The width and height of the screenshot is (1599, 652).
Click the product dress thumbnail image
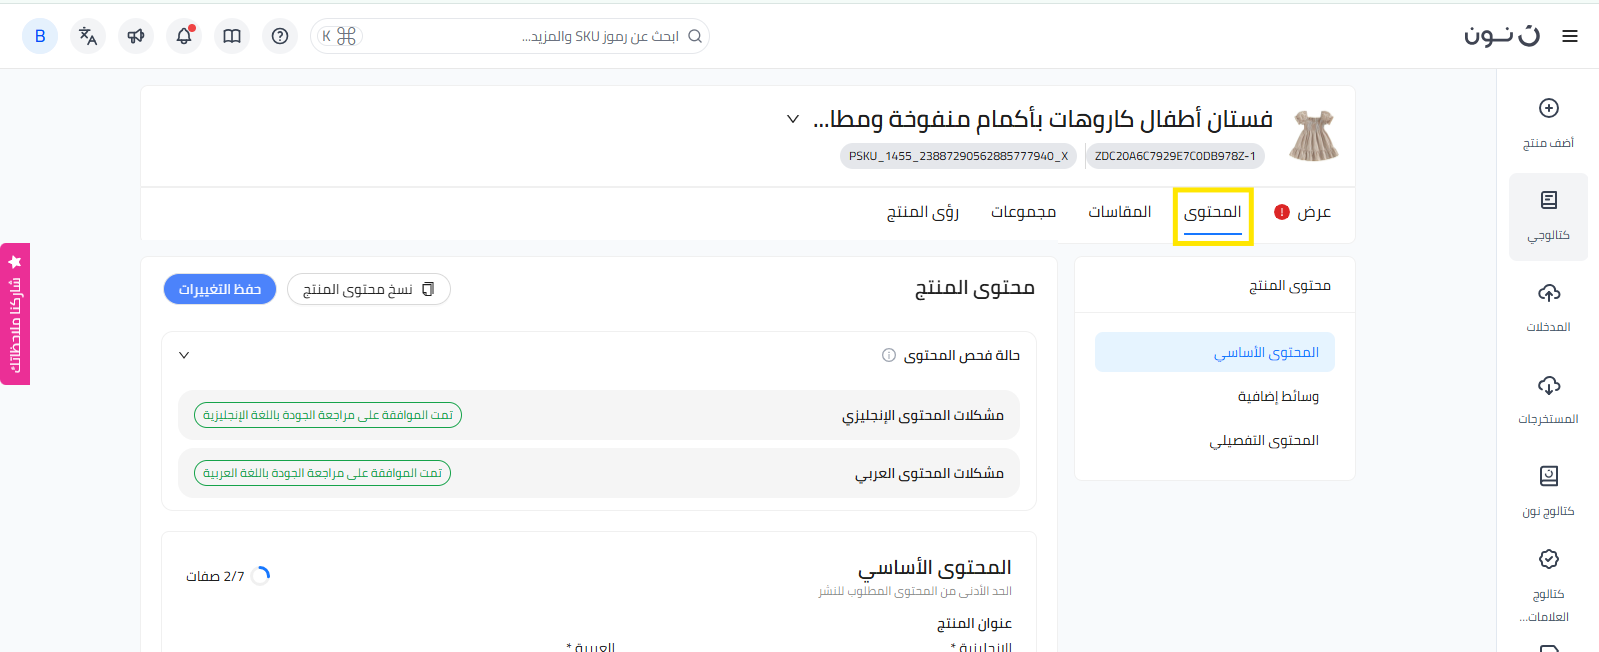coord(1313,136)
